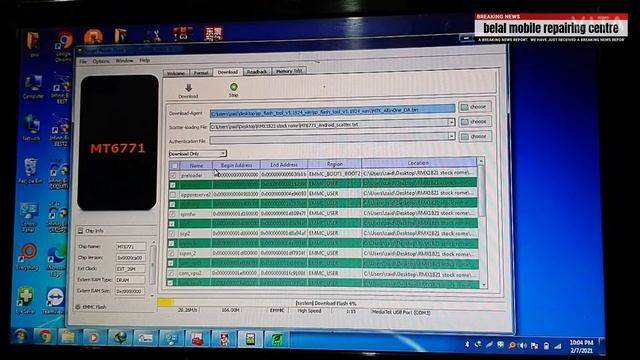Click Chip Info scrollbar up arrow
The width and height of the screenshot is (640, 360).
pyautogui.click(x=153, y=243)
